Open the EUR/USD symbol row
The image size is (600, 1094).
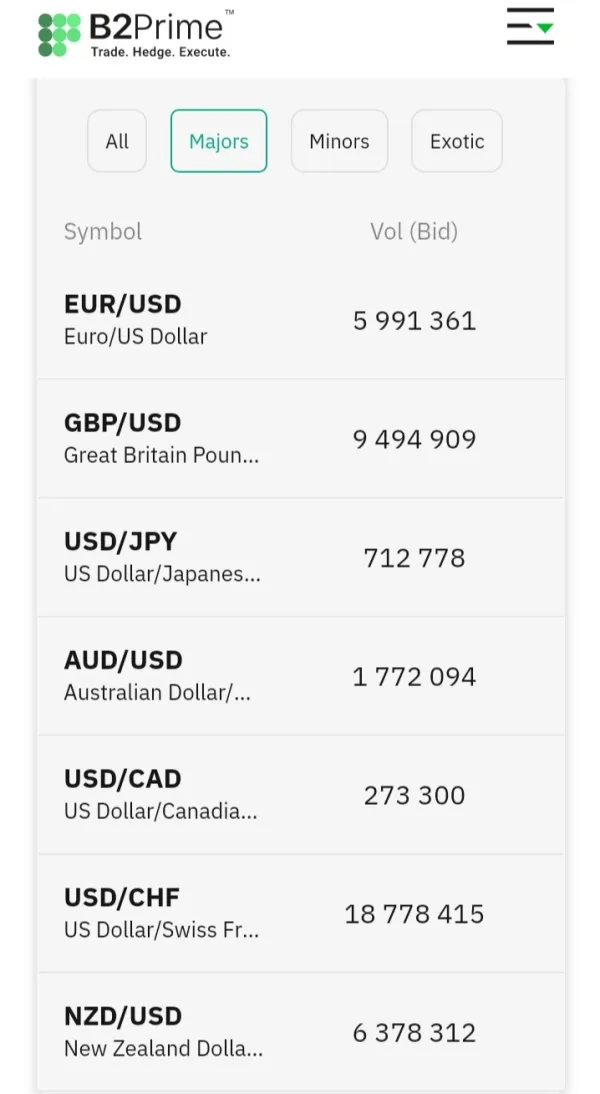(135, 320)
